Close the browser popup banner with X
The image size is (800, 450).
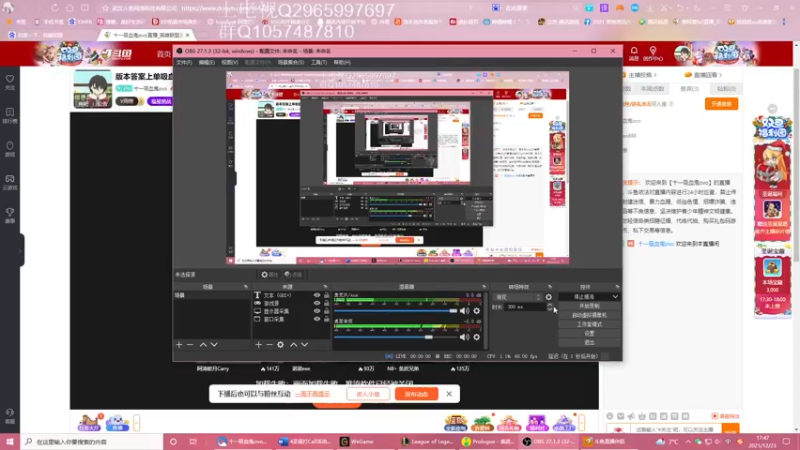point(449,394)
